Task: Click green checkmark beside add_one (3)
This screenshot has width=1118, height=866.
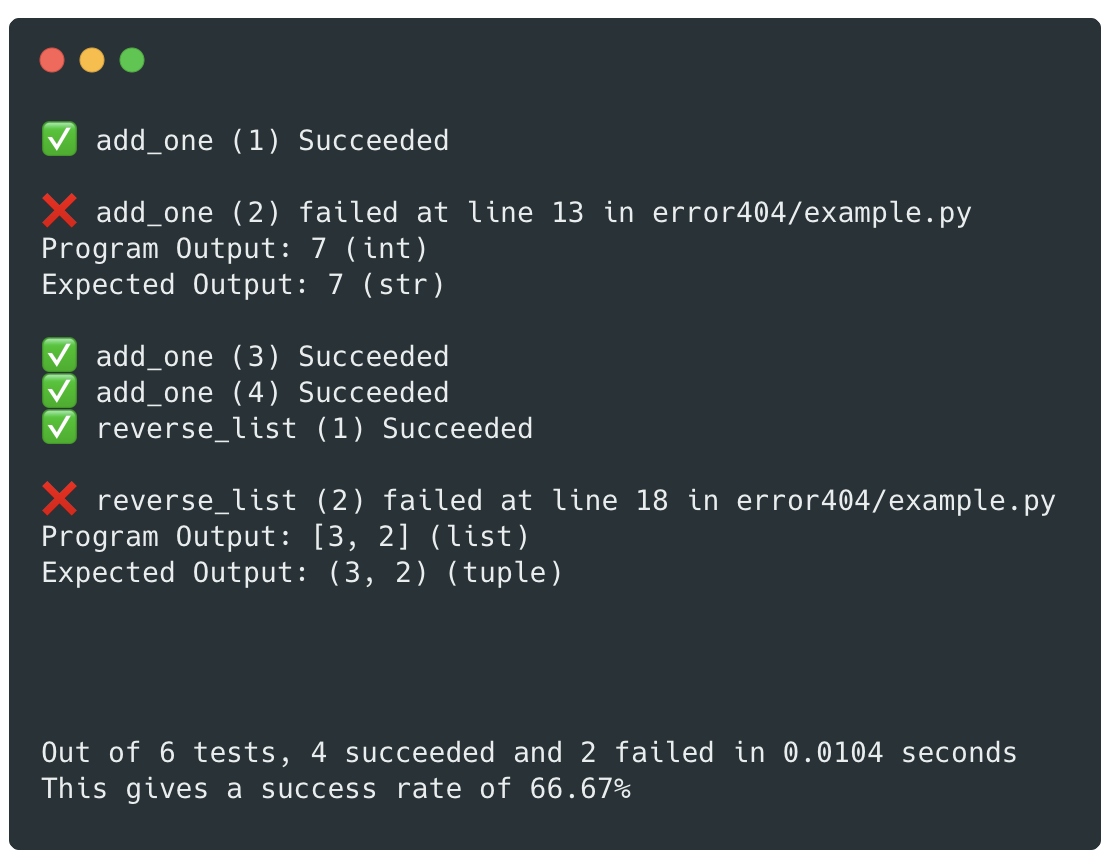Action: coord(59,356)
